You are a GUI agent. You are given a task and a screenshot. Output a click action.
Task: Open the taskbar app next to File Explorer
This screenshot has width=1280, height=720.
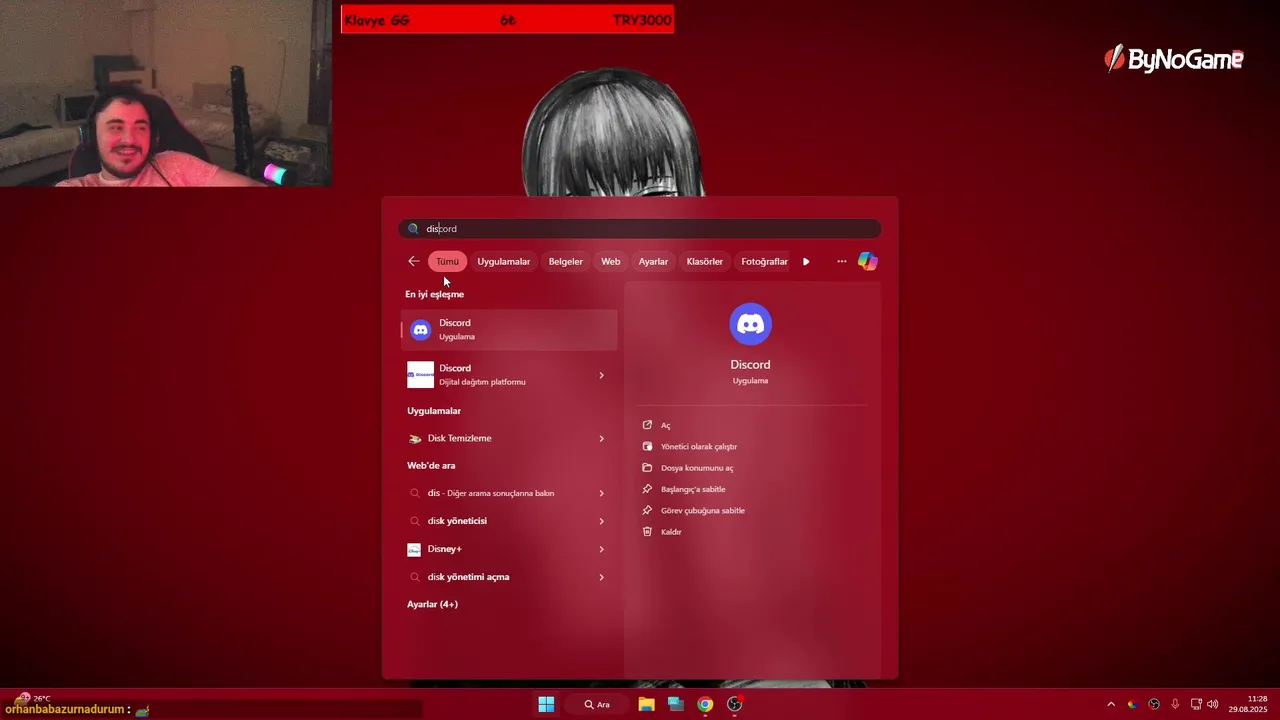click(676, 704)
